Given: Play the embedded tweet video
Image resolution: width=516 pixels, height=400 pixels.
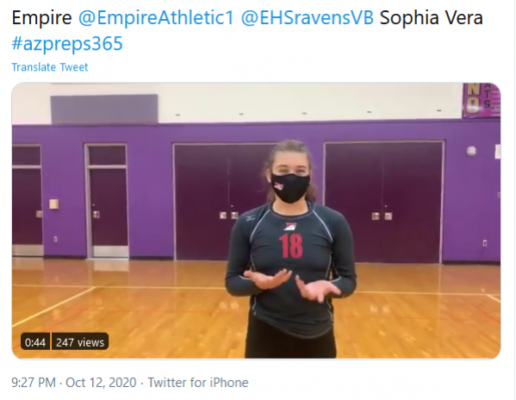Looking at the screenshot, I should click(x=256, y=221).
